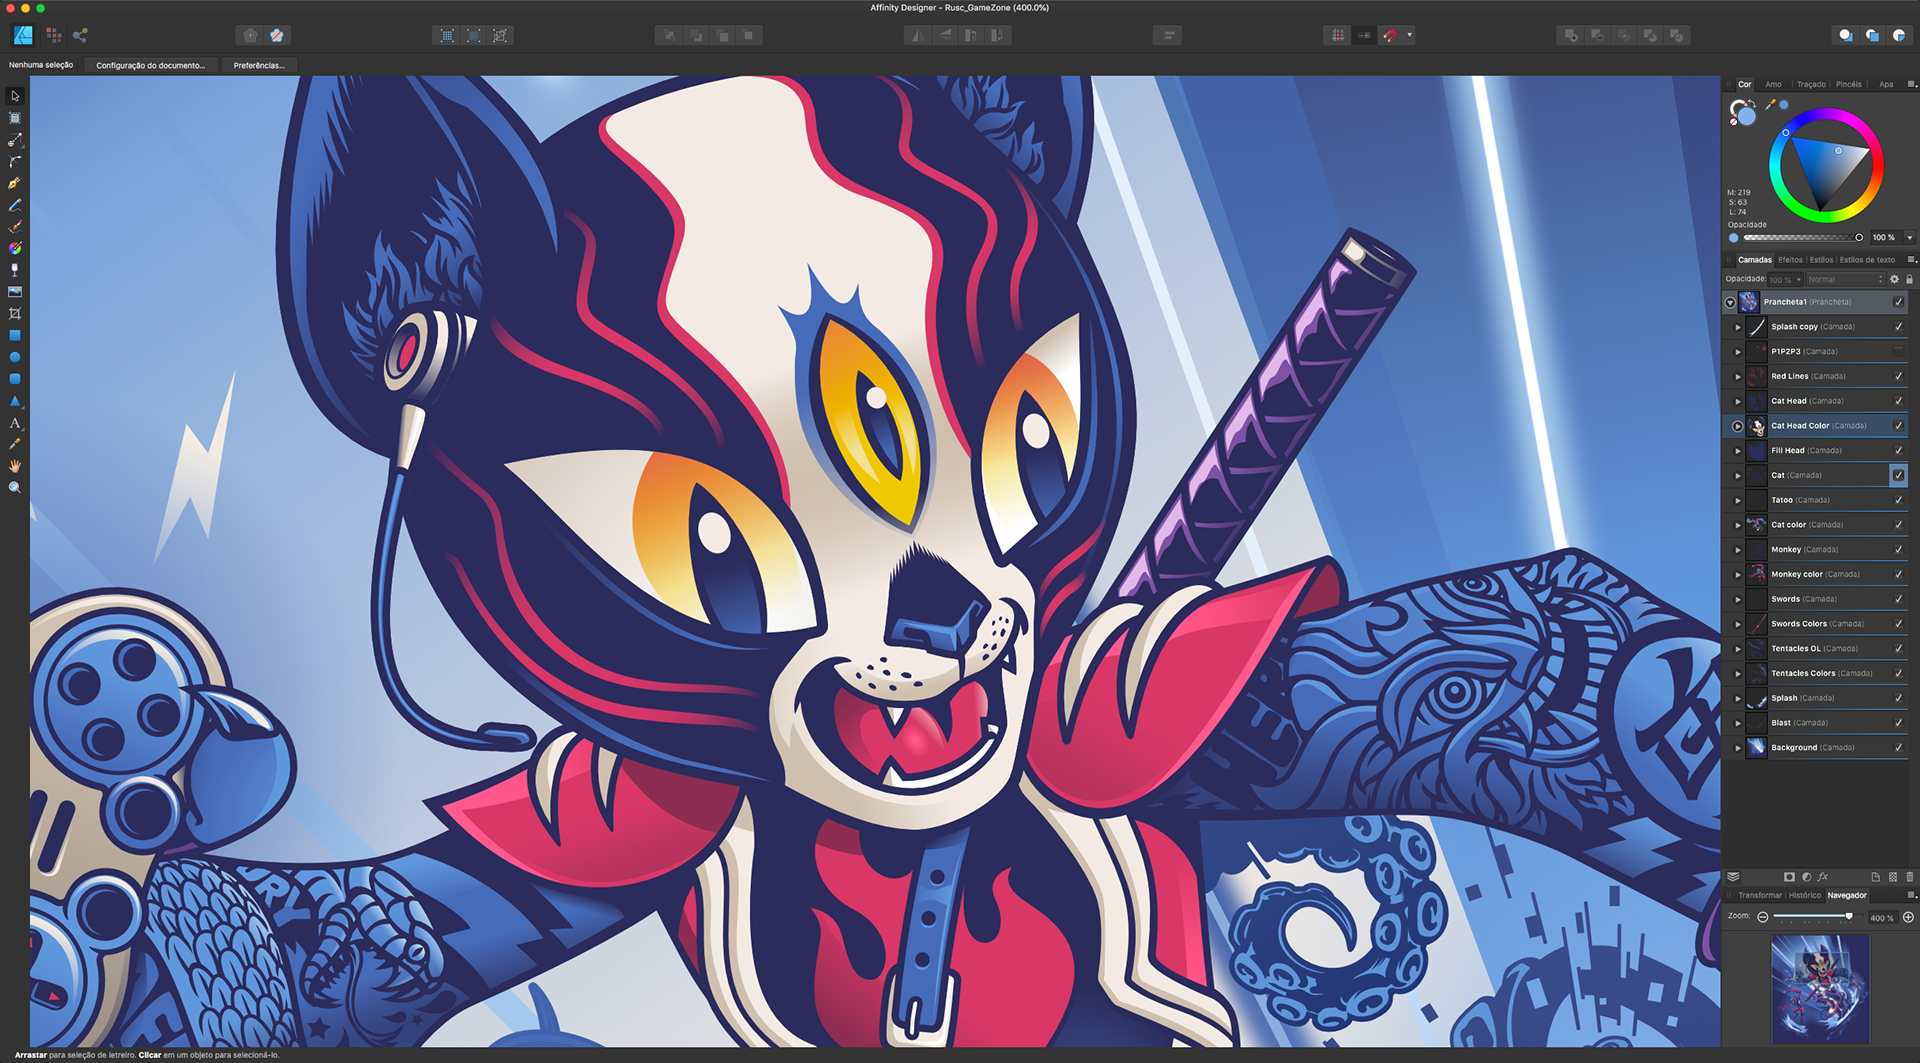Toggle visibility of Red Lines layer

pos(1898,376)
